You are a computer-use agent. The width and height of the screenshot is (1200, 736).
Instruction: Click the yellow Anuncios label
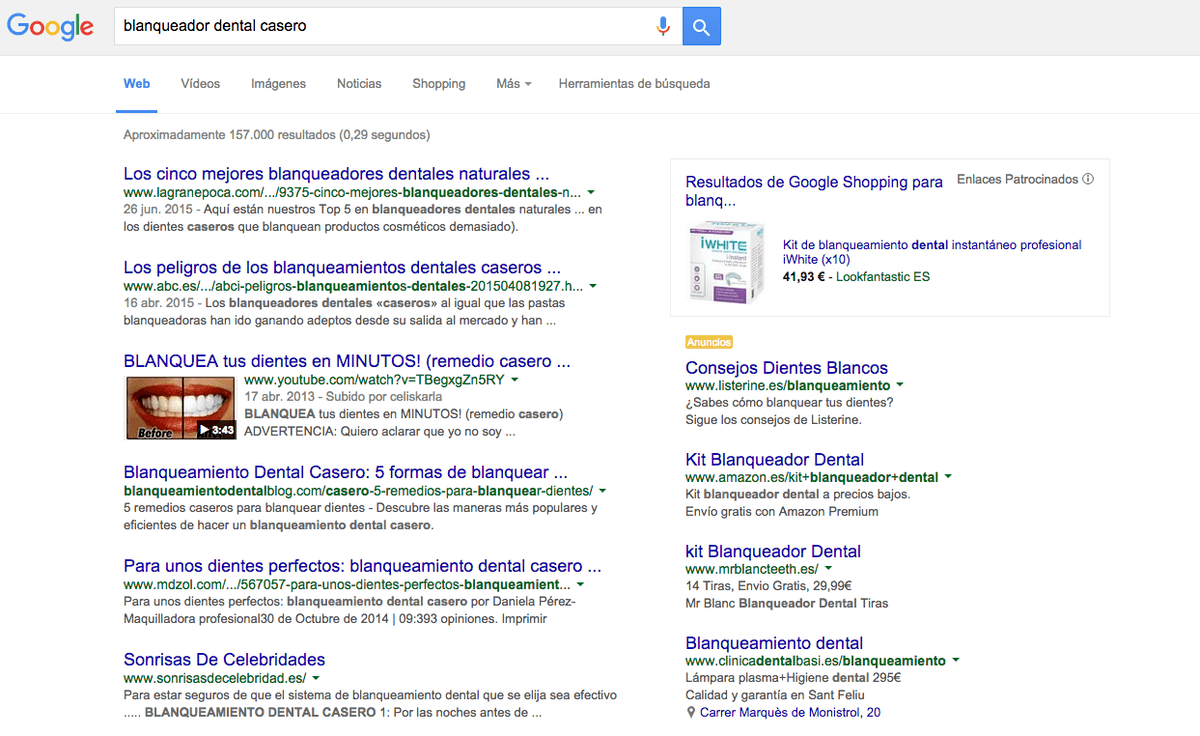point(709,342)
